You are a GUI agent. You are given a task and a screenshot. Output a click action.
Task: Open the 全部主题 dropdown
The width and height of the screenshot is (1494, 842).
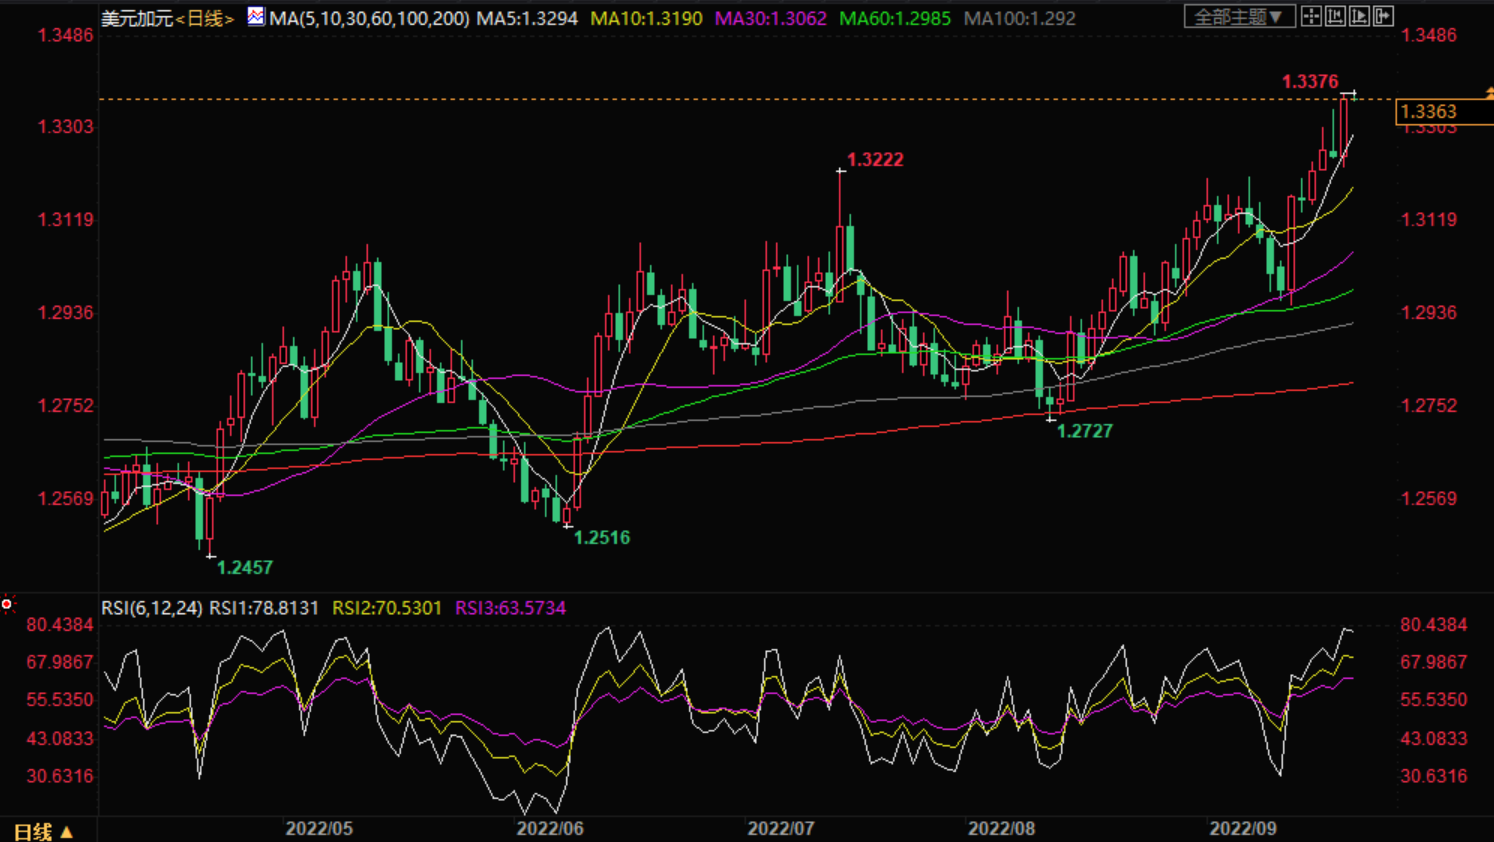click(x=1239, y=16)
